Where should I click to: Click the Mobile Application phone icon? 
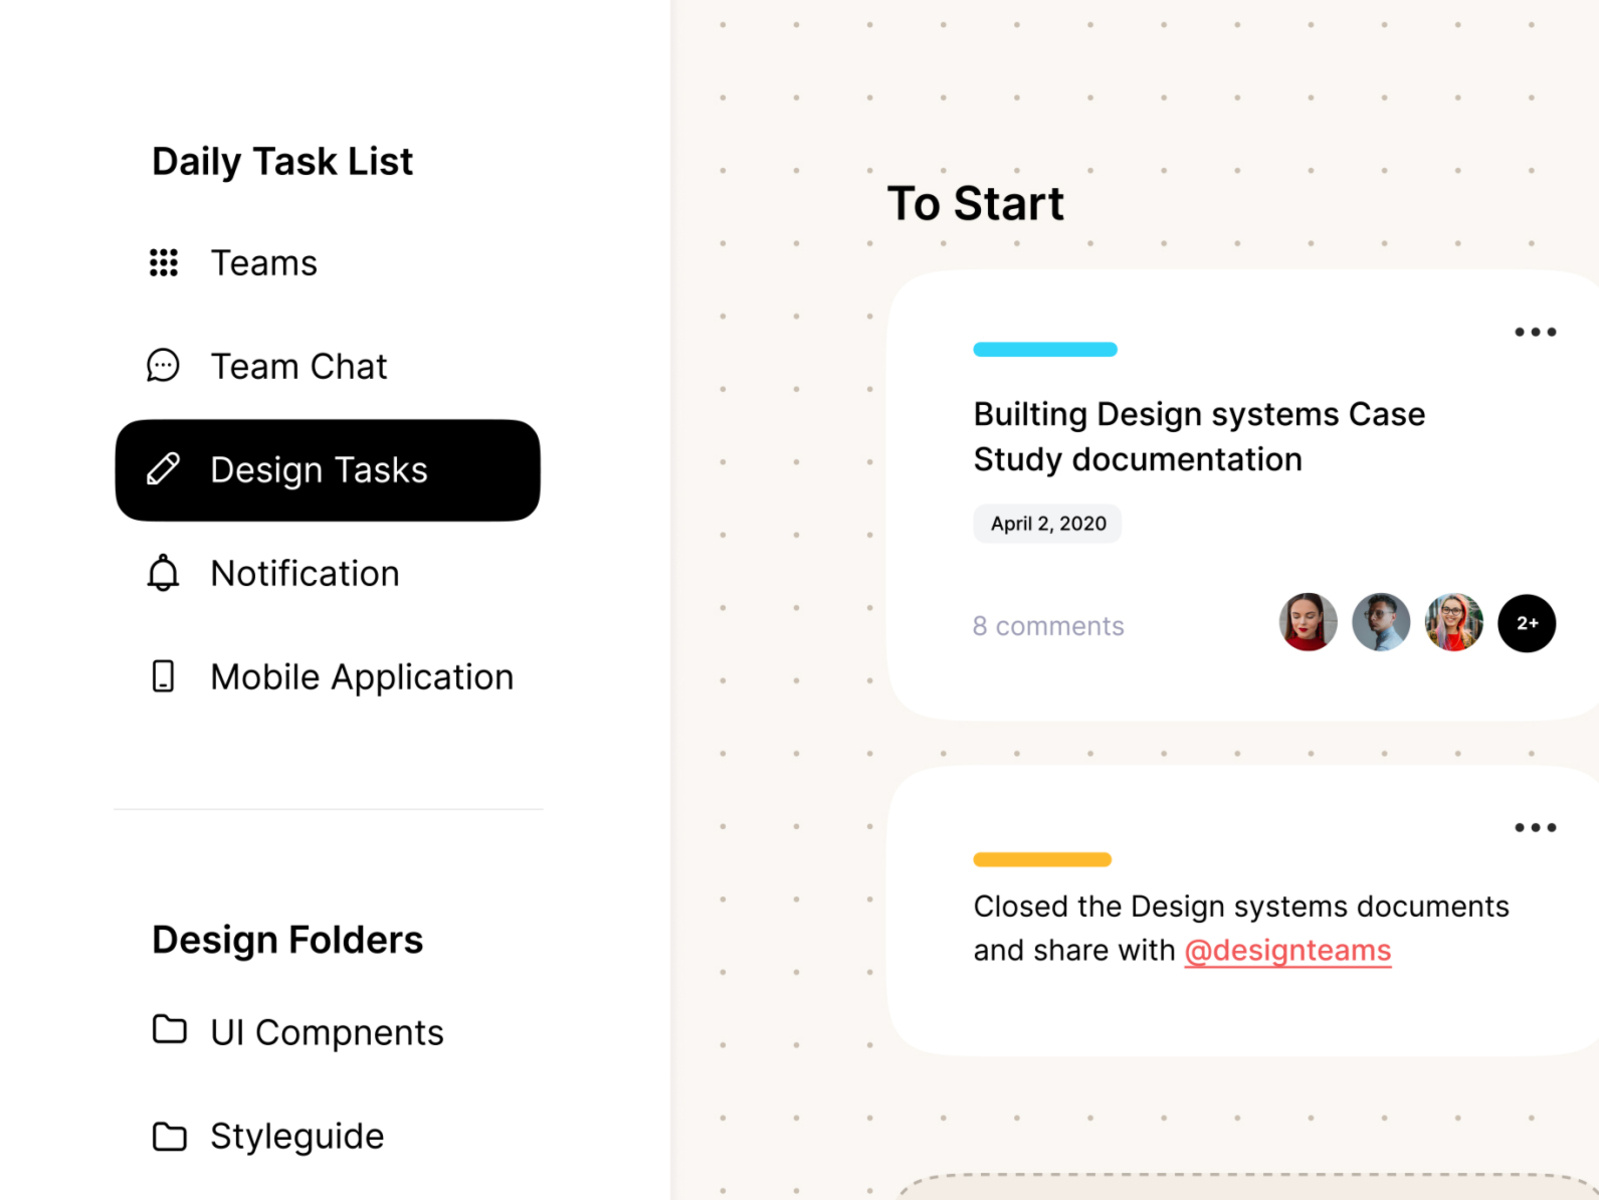(x=163, y=676)
